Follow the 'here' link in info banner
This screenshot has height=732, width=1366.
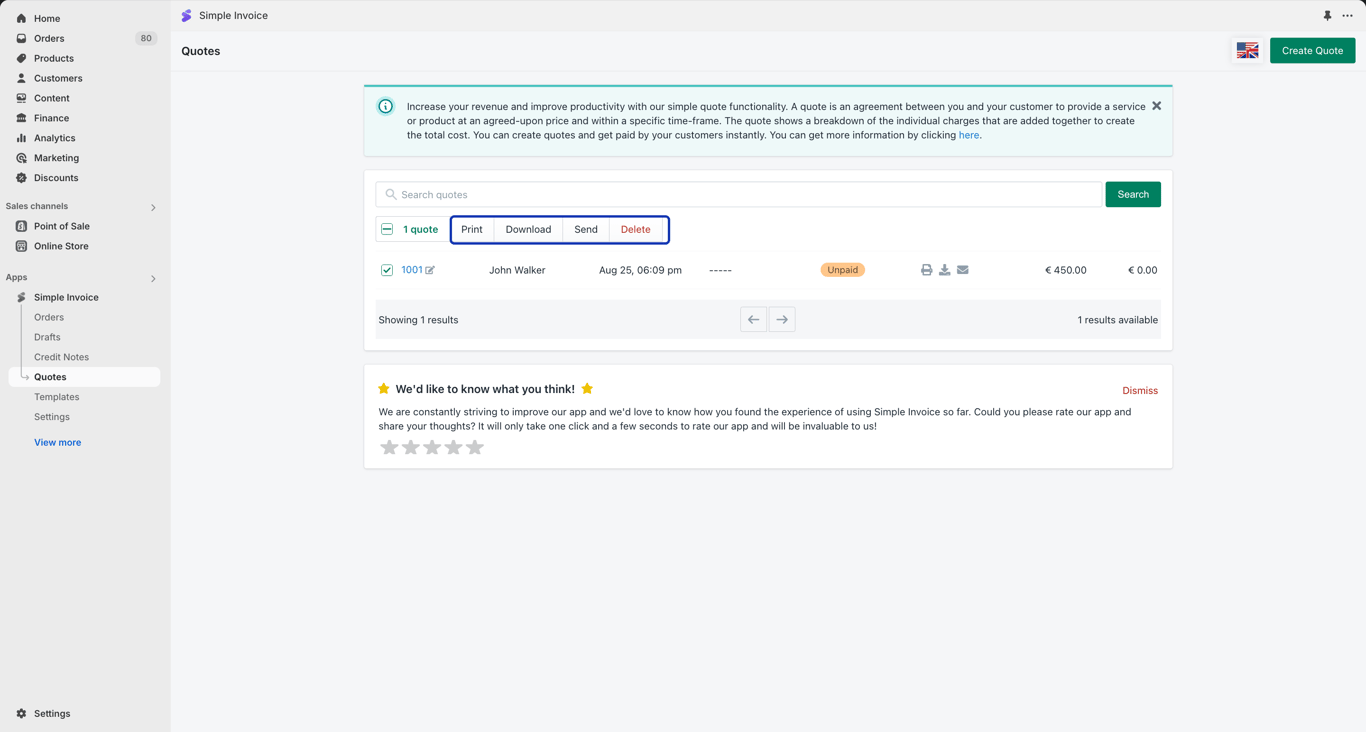tap(968, 135)
